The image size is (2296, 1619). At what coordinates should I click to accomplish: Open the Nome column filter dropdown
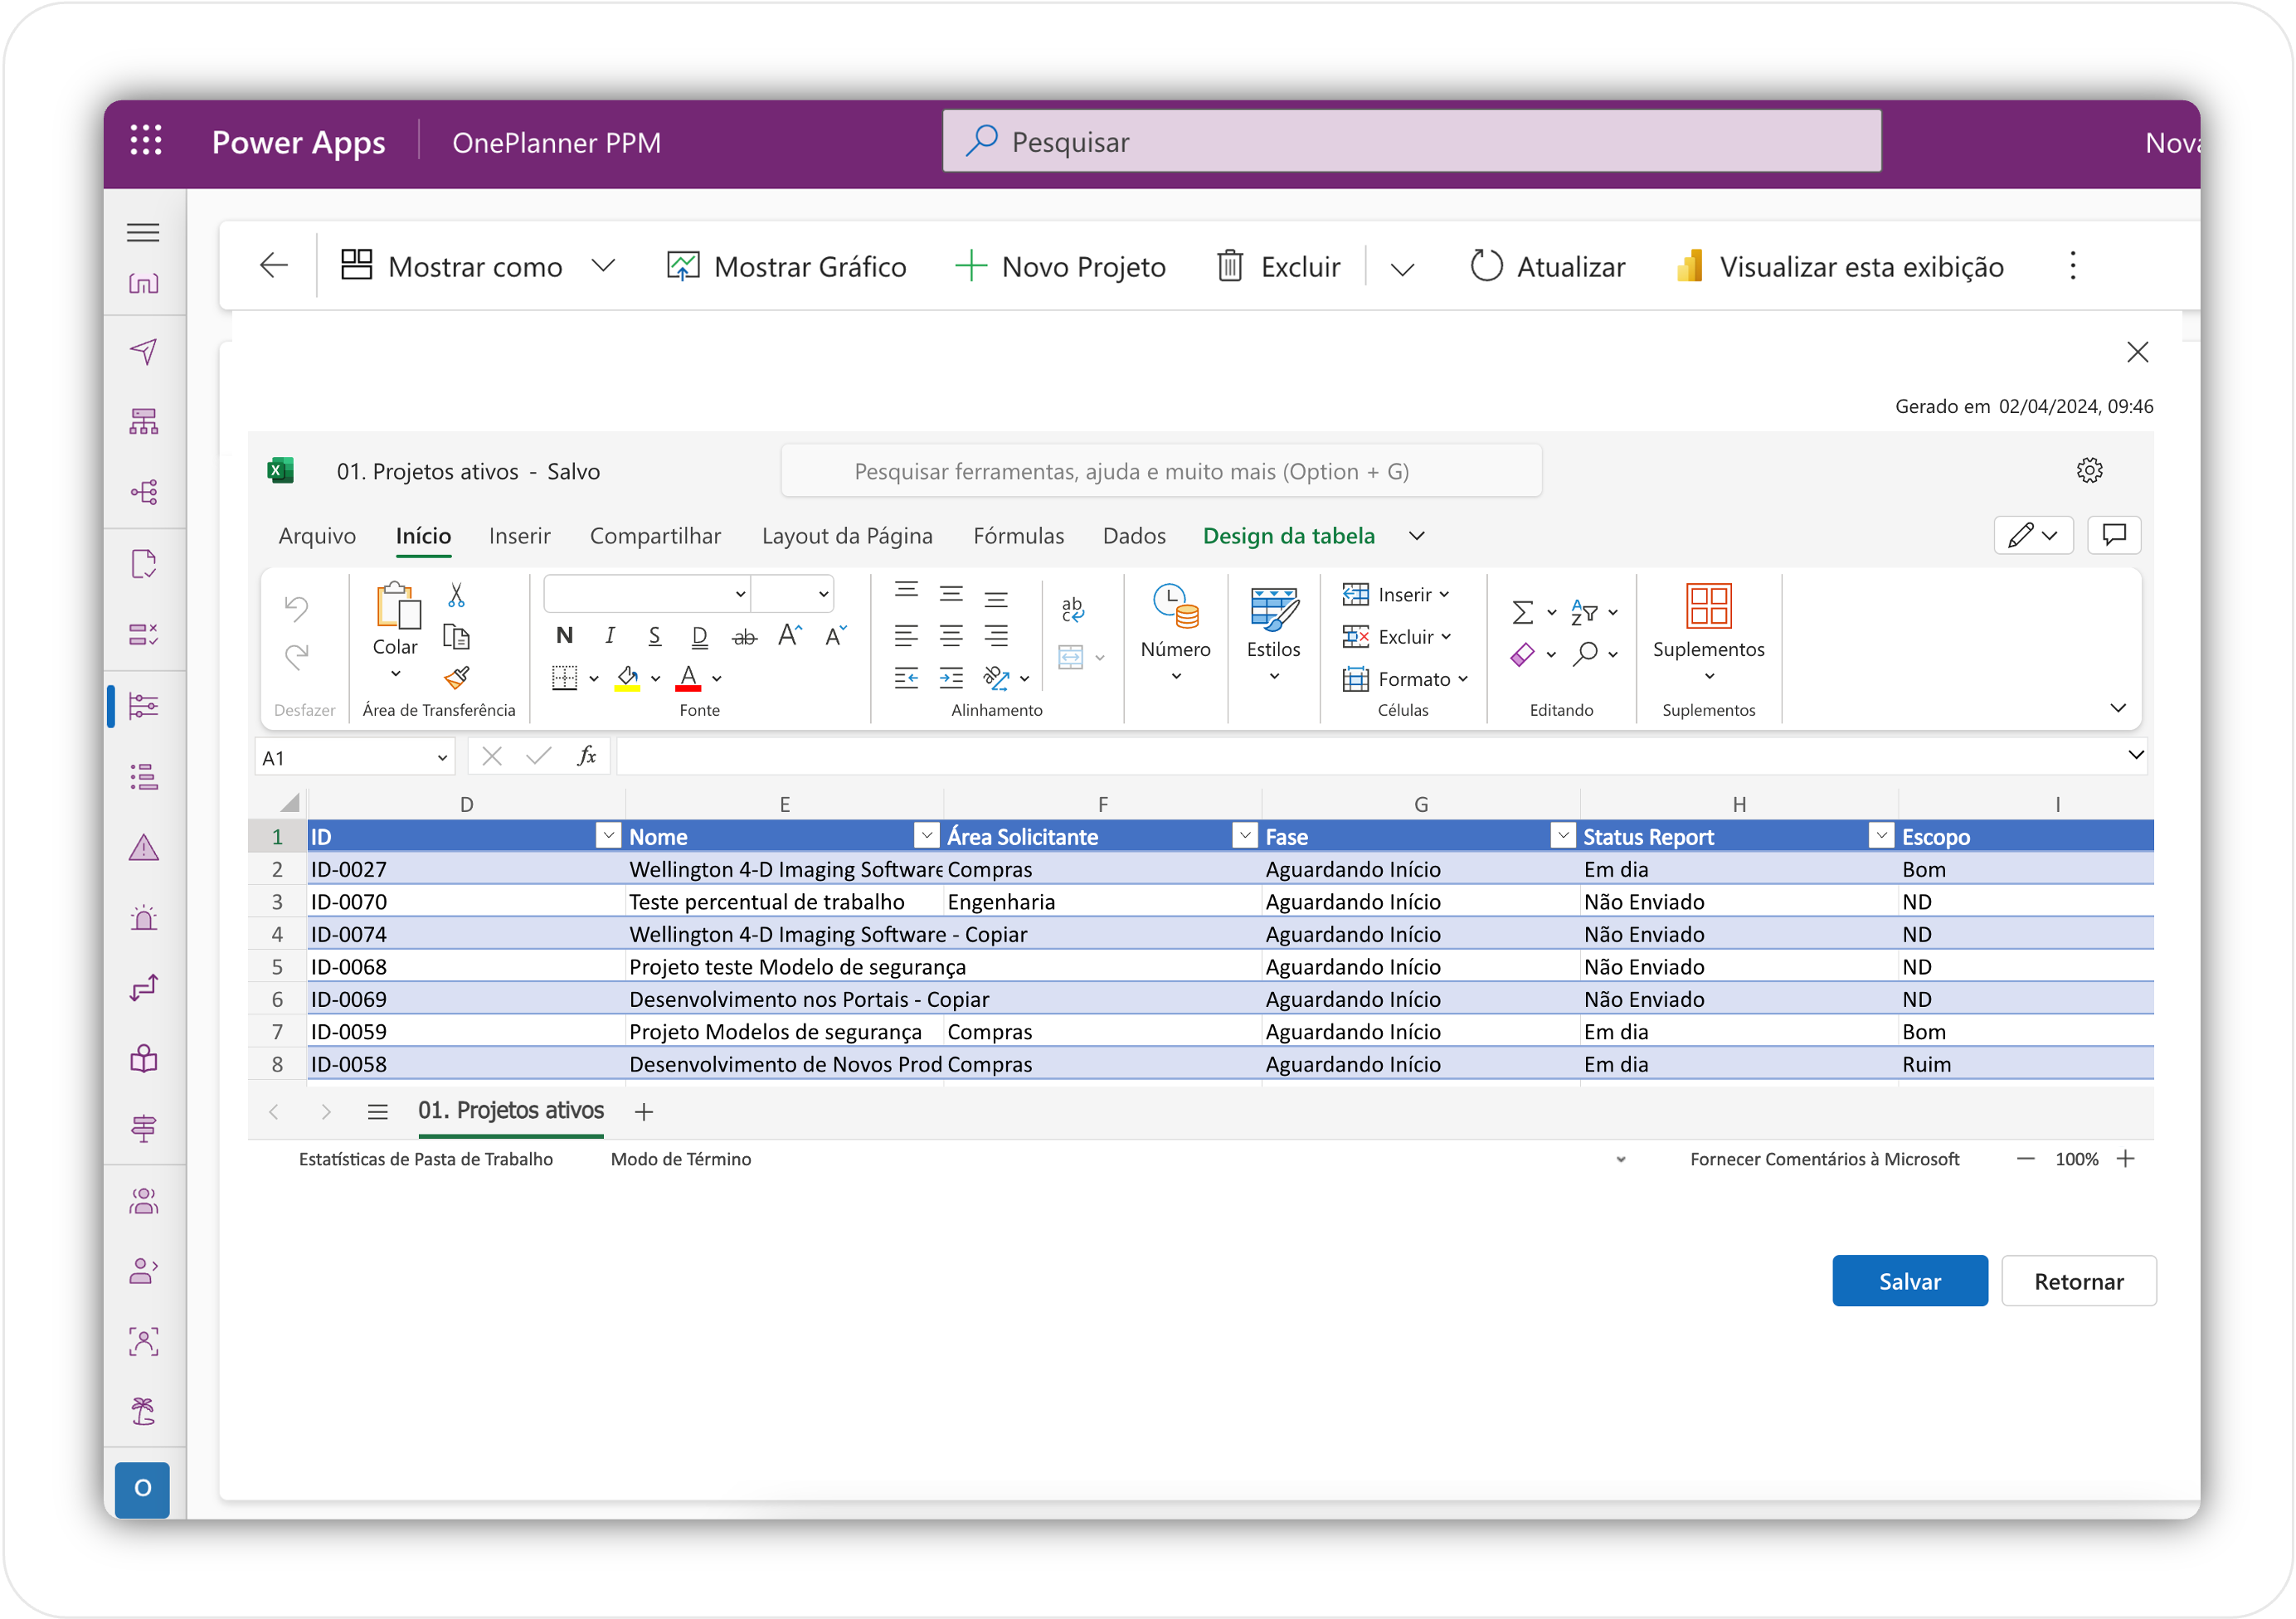tap(927, 835)
